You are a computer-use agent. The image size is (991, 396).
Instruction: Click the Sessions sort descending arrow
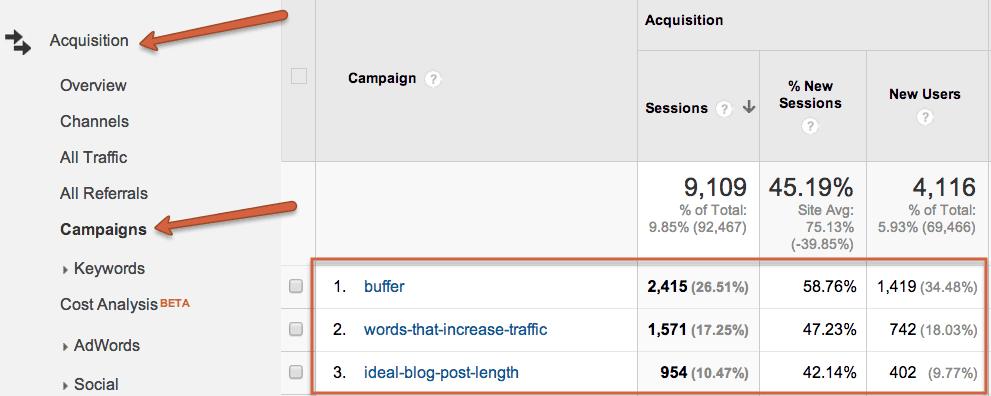(749, 108)
